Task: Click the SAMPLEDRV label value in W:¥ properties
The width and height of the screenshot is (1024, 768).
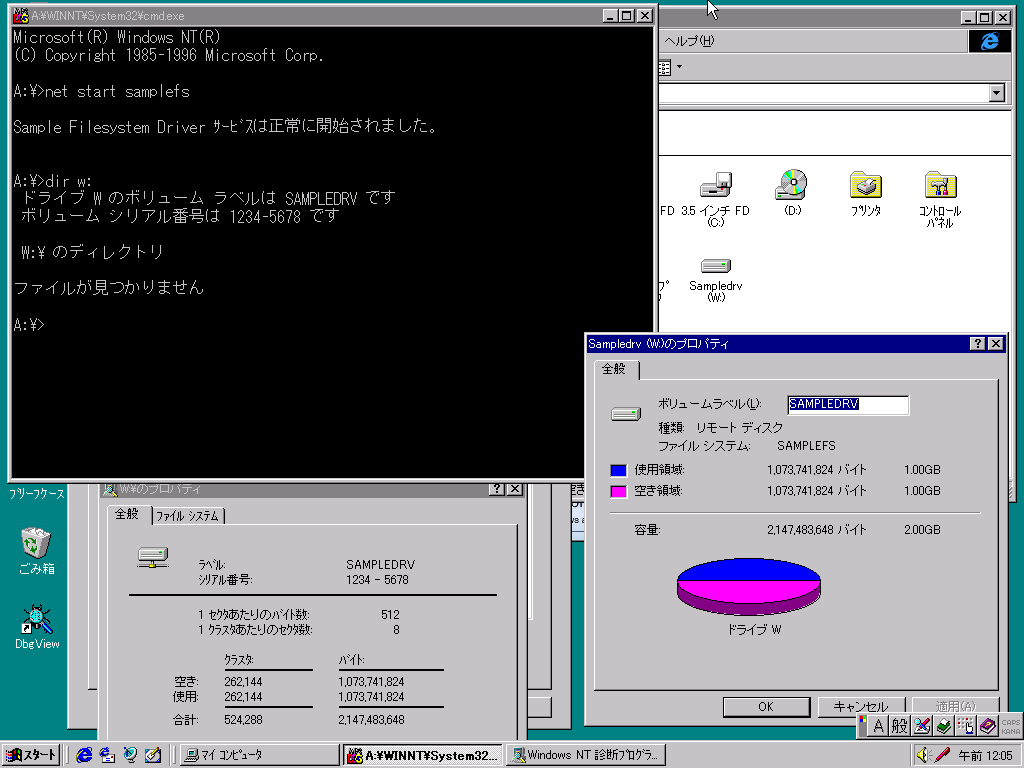Action: tap(380, 564)
